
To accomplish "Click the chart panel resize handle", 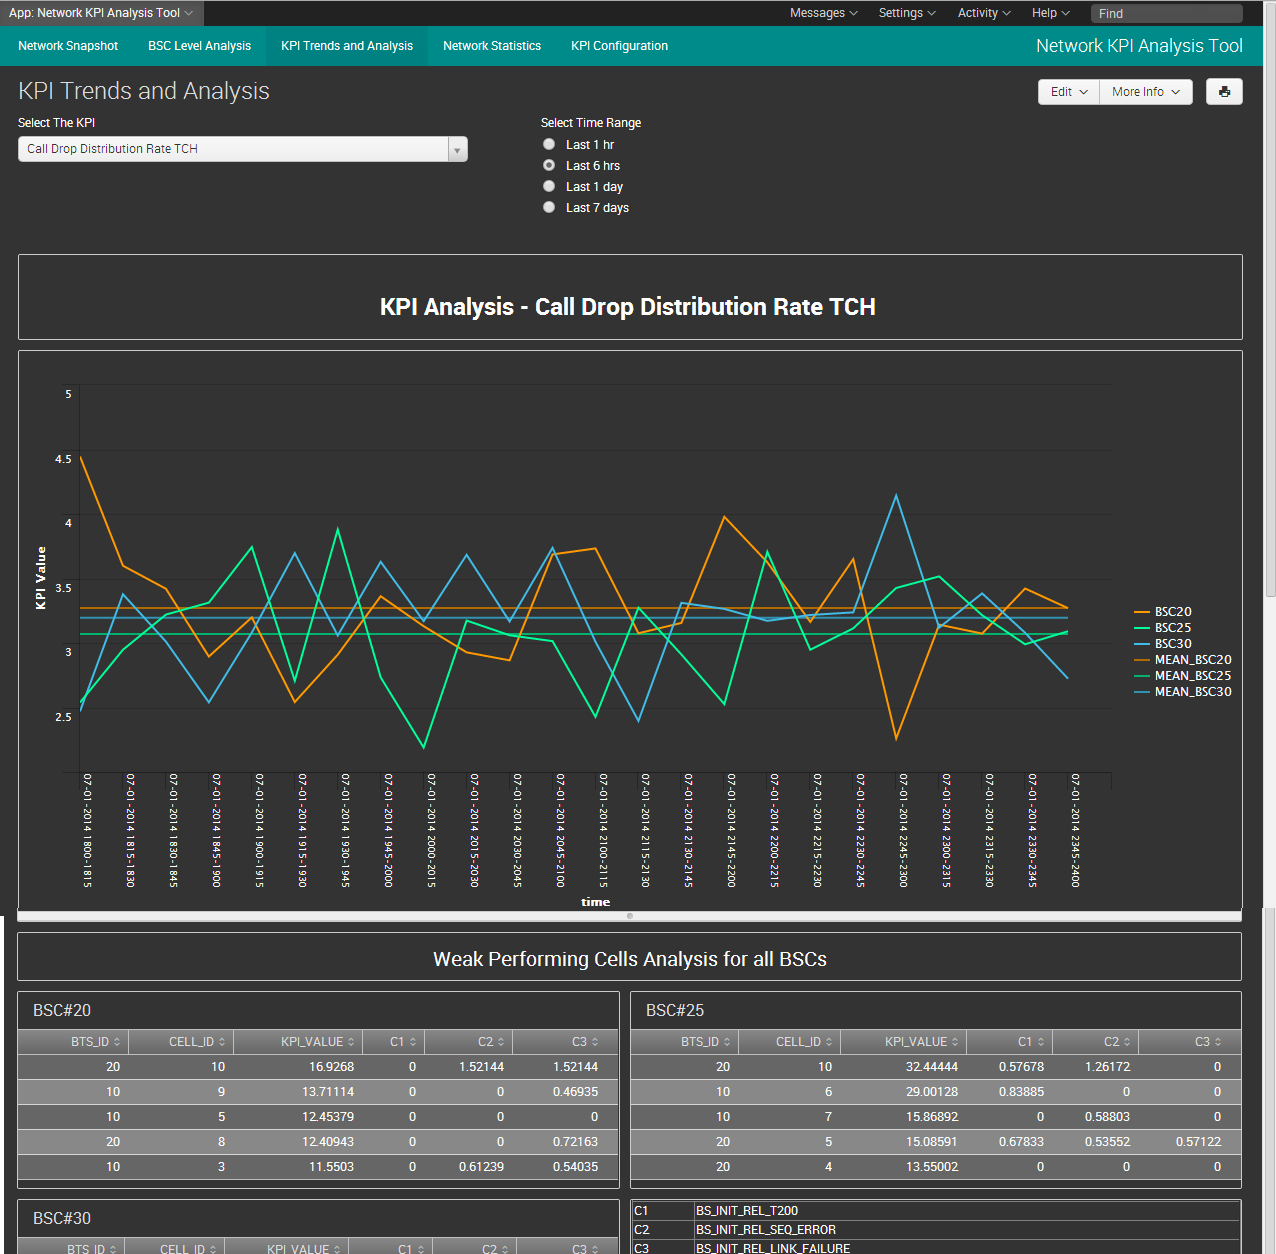I will (x=630, y=916).
